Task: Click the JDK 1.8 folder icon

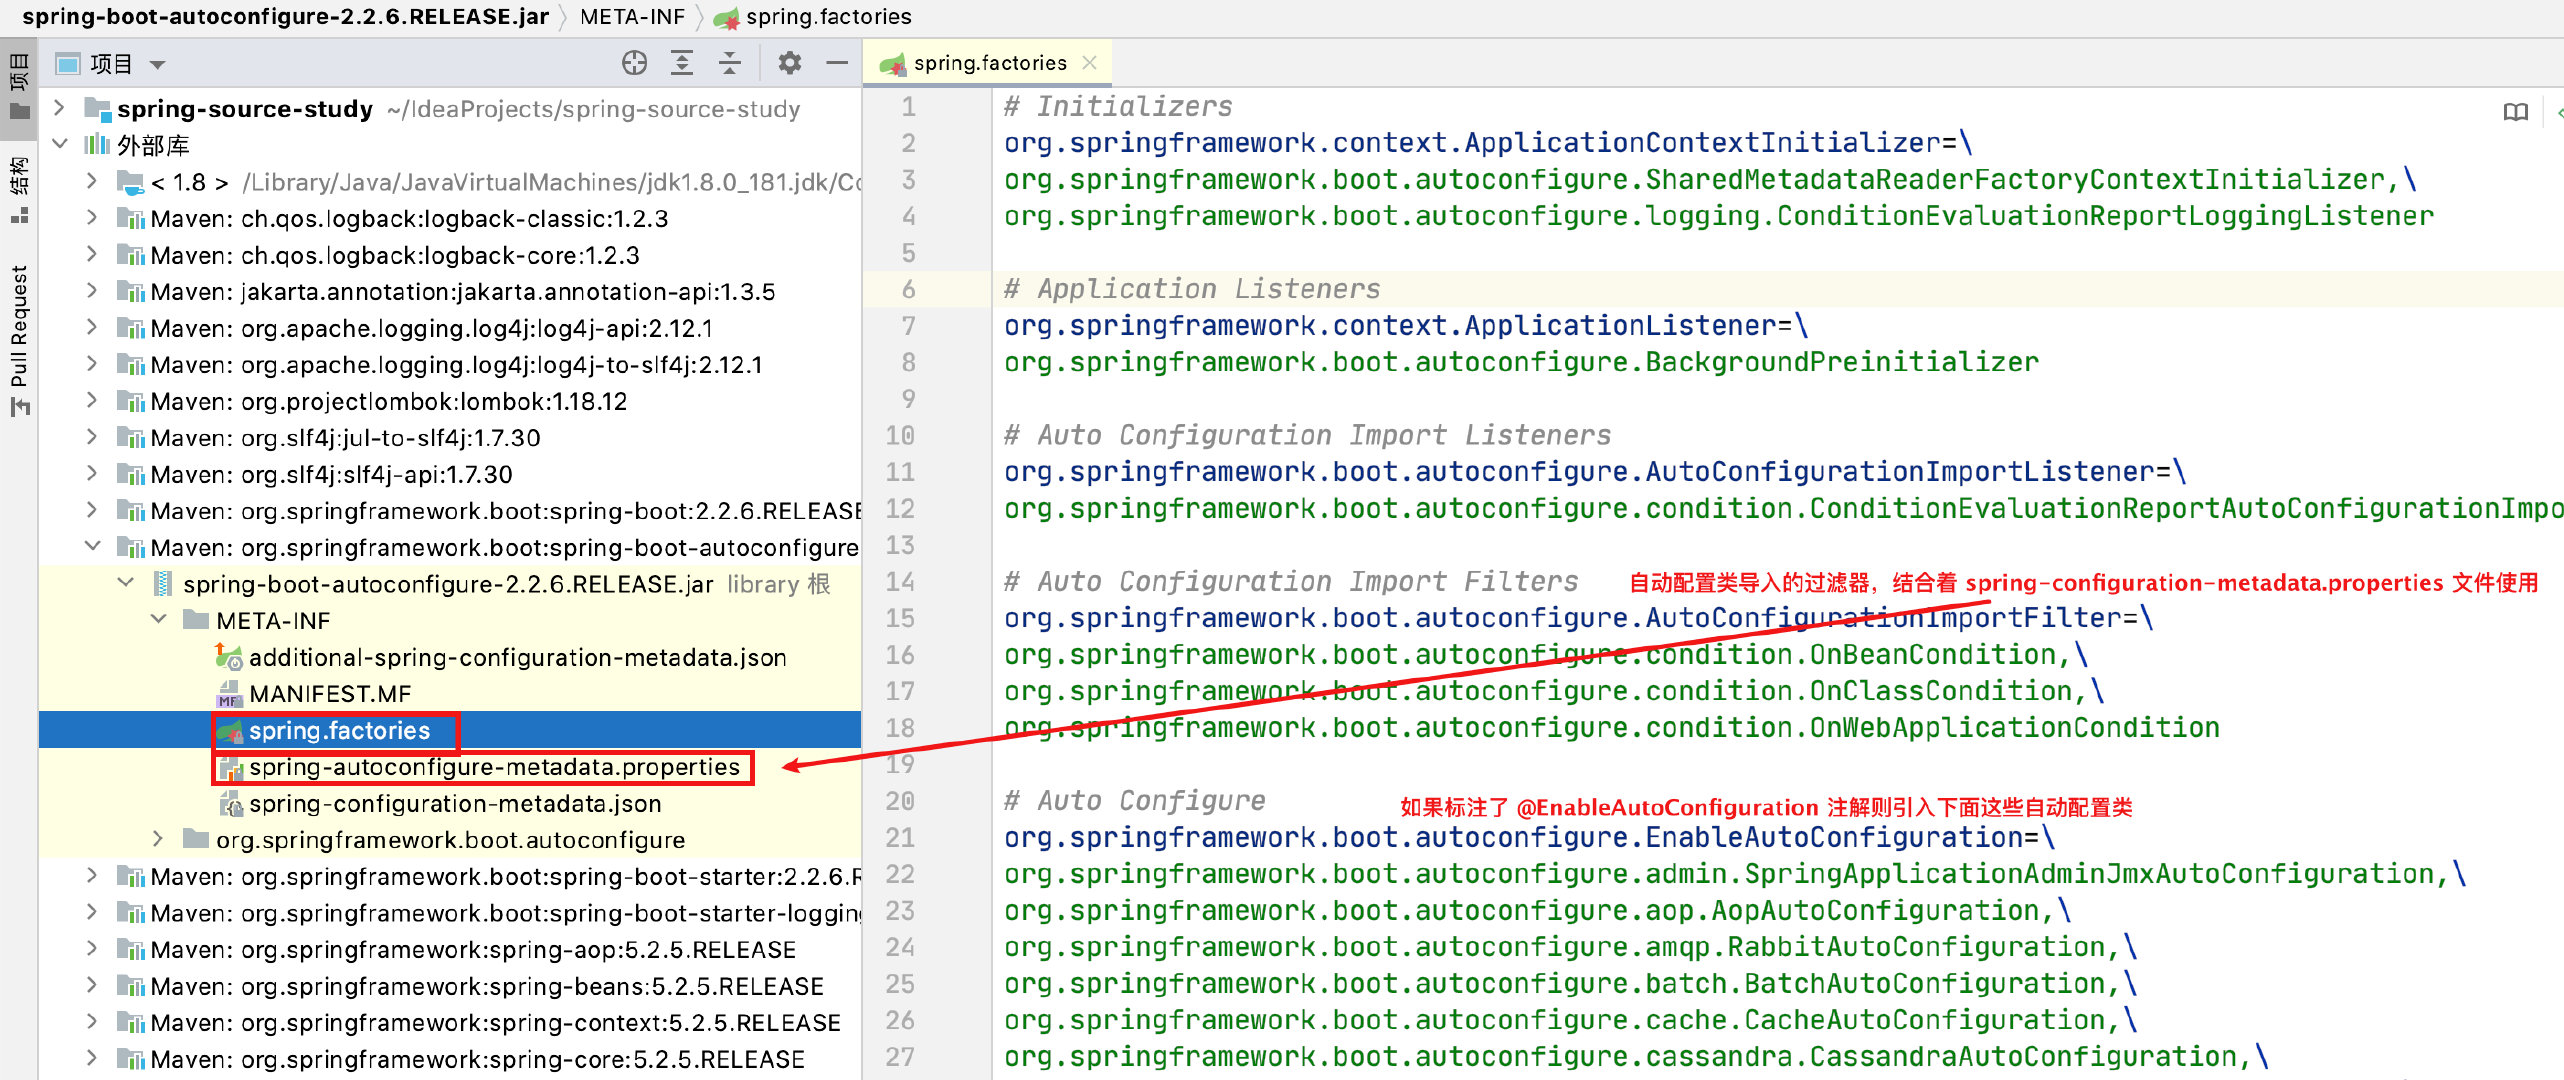Action: (130, 182)
